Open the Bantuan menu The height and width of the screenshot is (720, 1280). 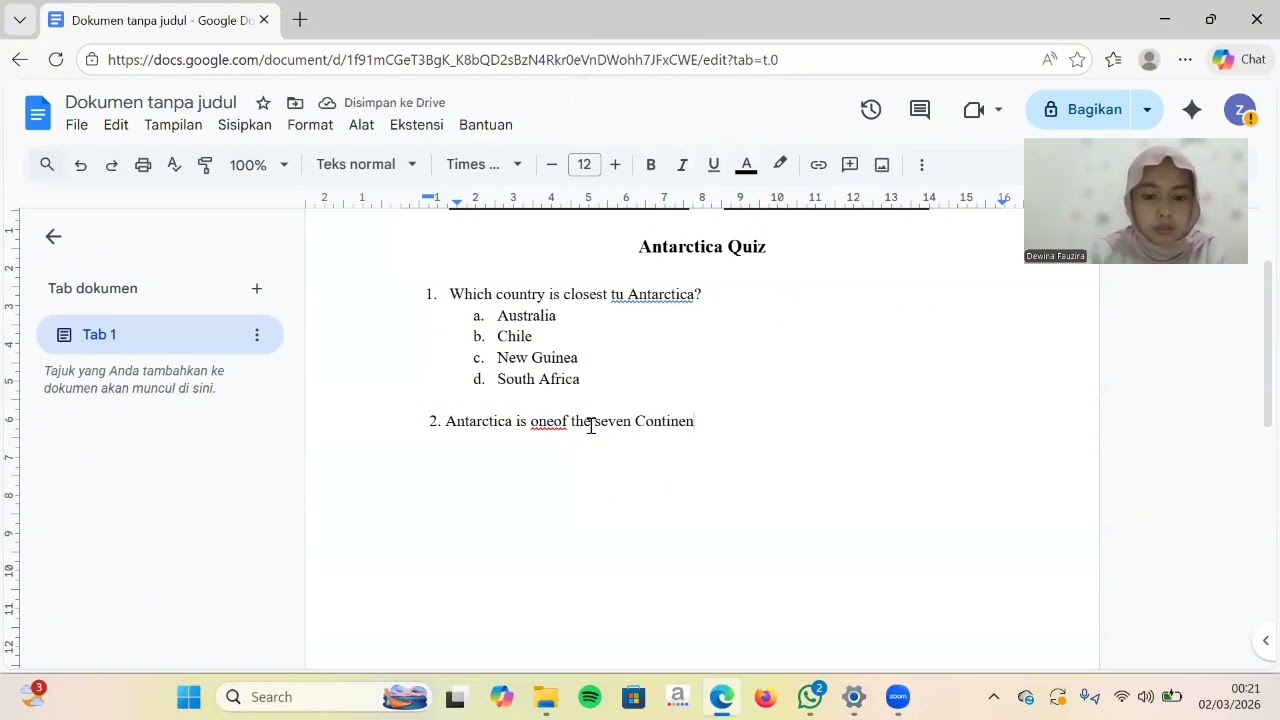[486, 125]
